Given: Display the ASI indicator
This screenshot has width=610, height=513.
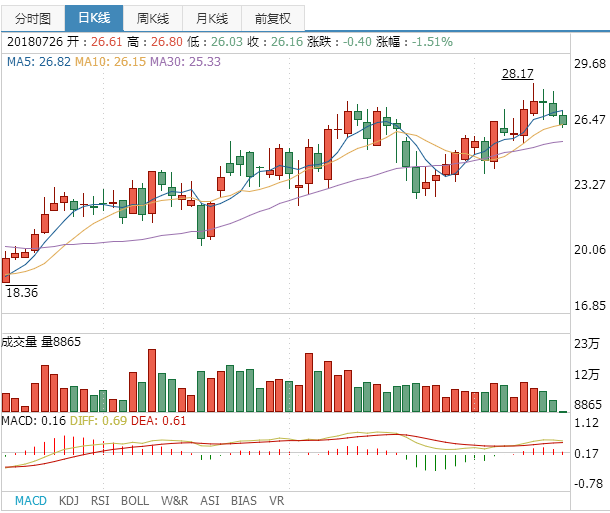Looking at the screenshot, I should 210,500.
